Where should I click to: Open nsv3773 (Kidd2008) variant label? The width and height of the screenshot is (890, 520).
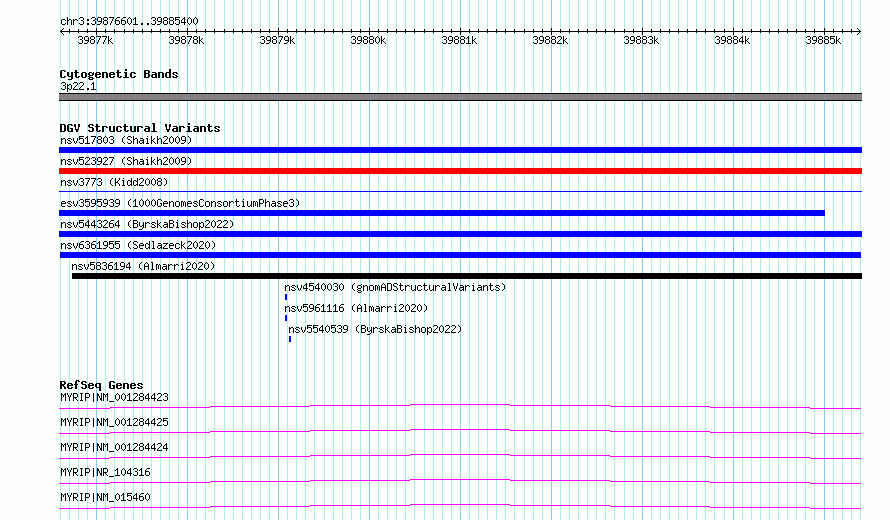click(114, 182)
